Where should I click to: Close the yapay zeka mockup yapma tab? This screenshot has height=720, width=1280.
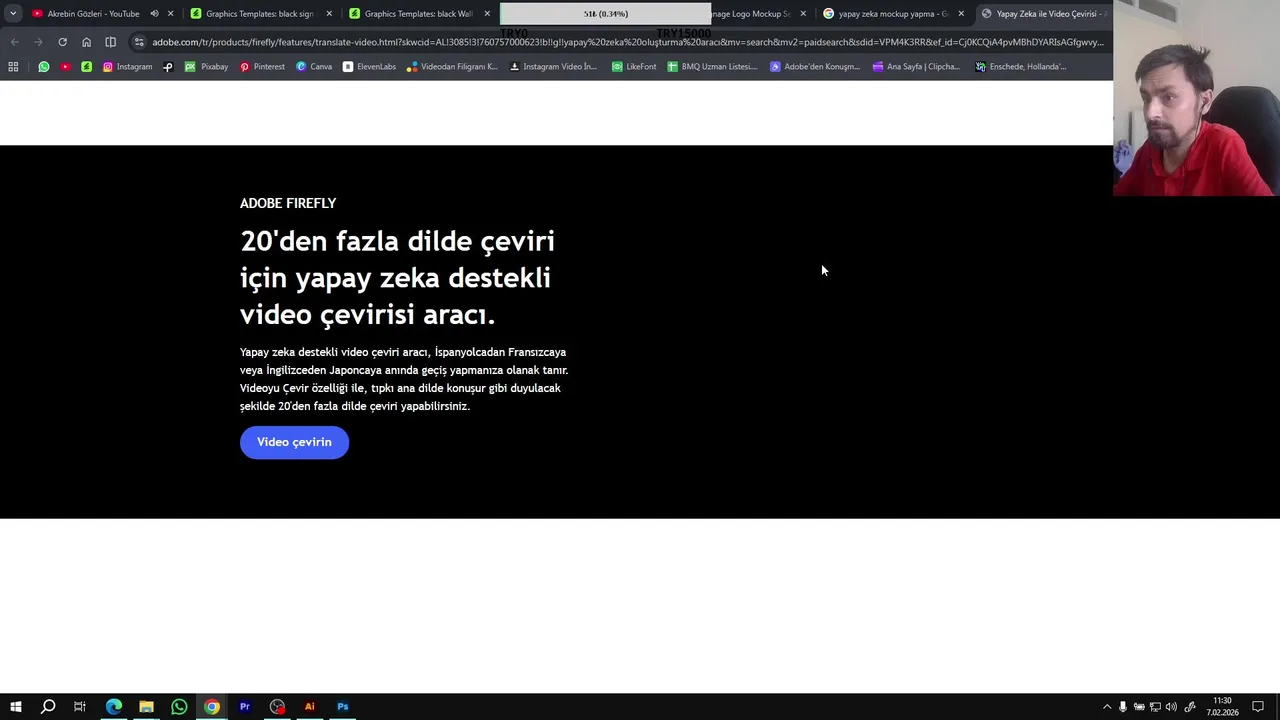[961, 14]
